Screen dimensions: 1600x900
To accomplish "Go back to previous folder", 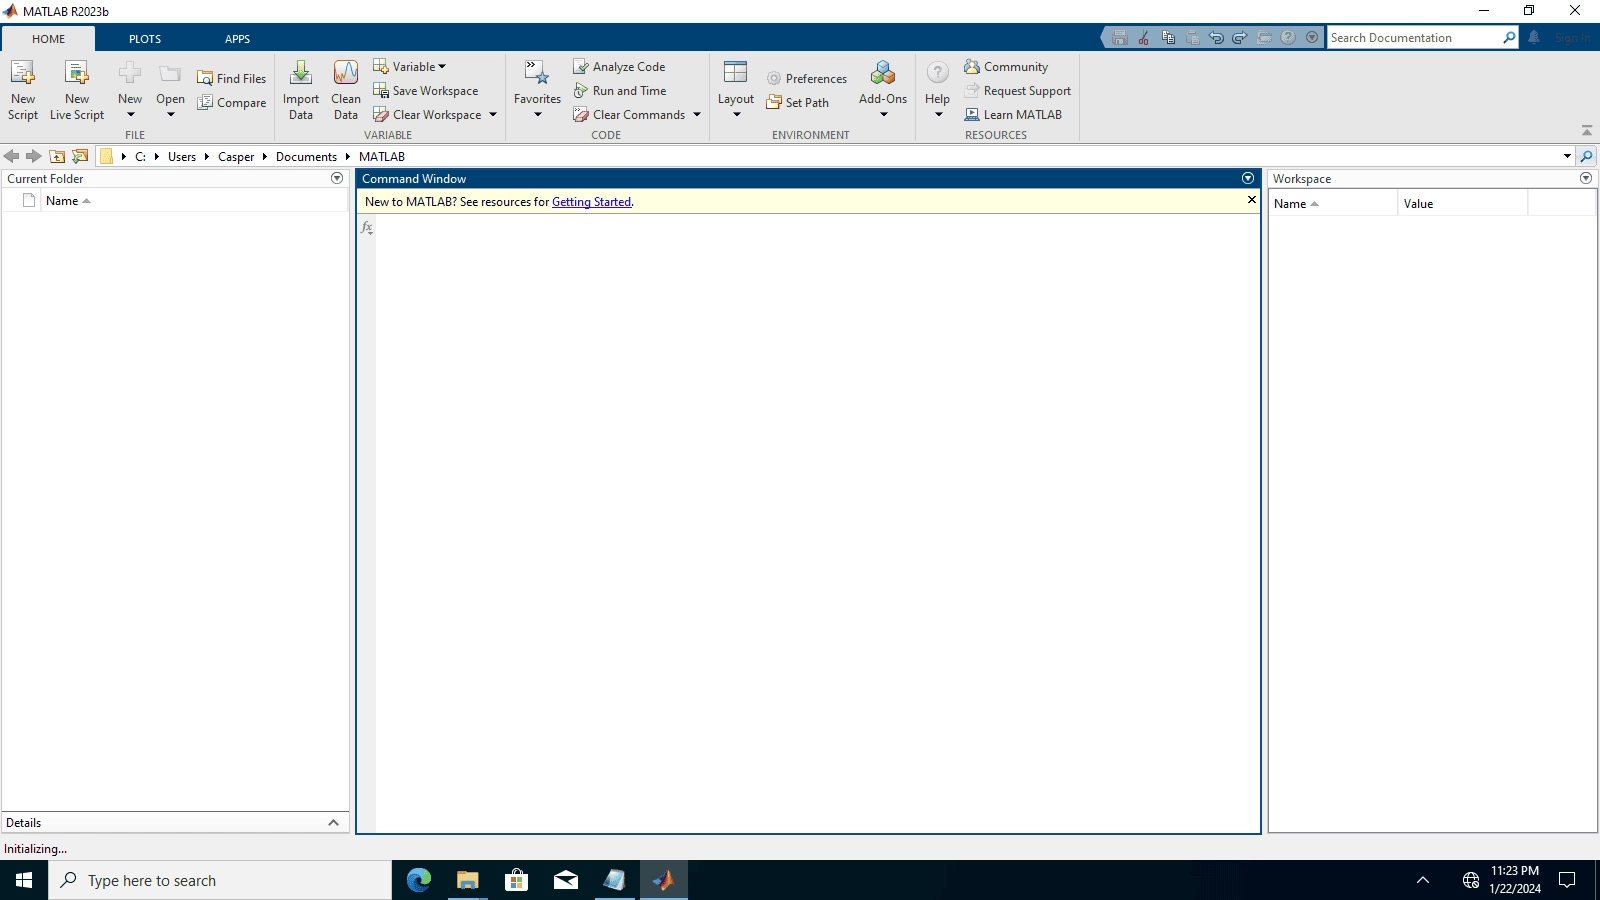I will click(x=12, y=156).
